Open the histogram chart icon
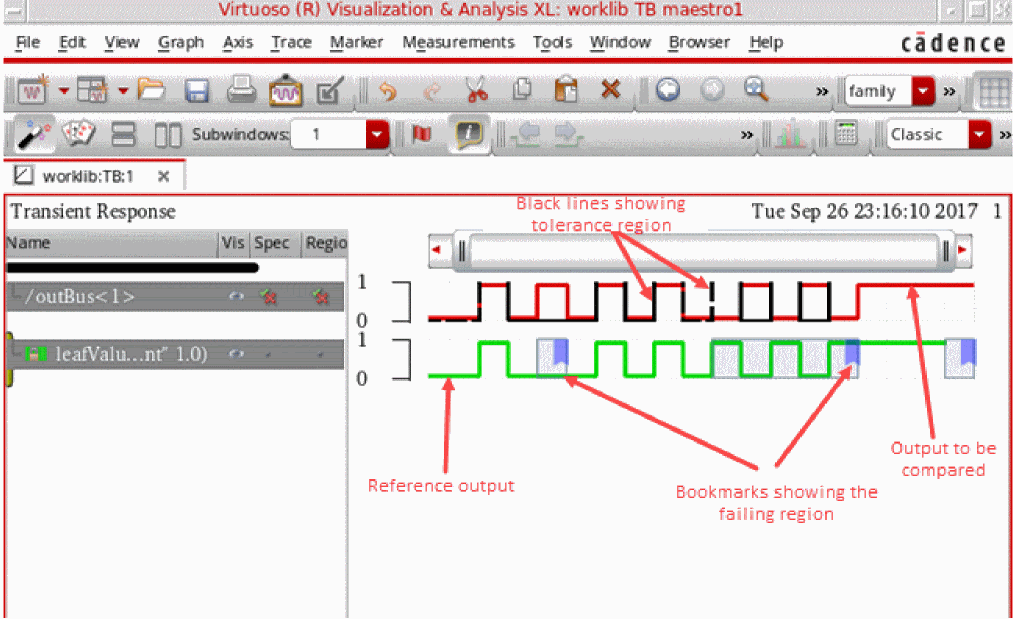Viewport: 1013px width, 619px height. tap(790, 134)
